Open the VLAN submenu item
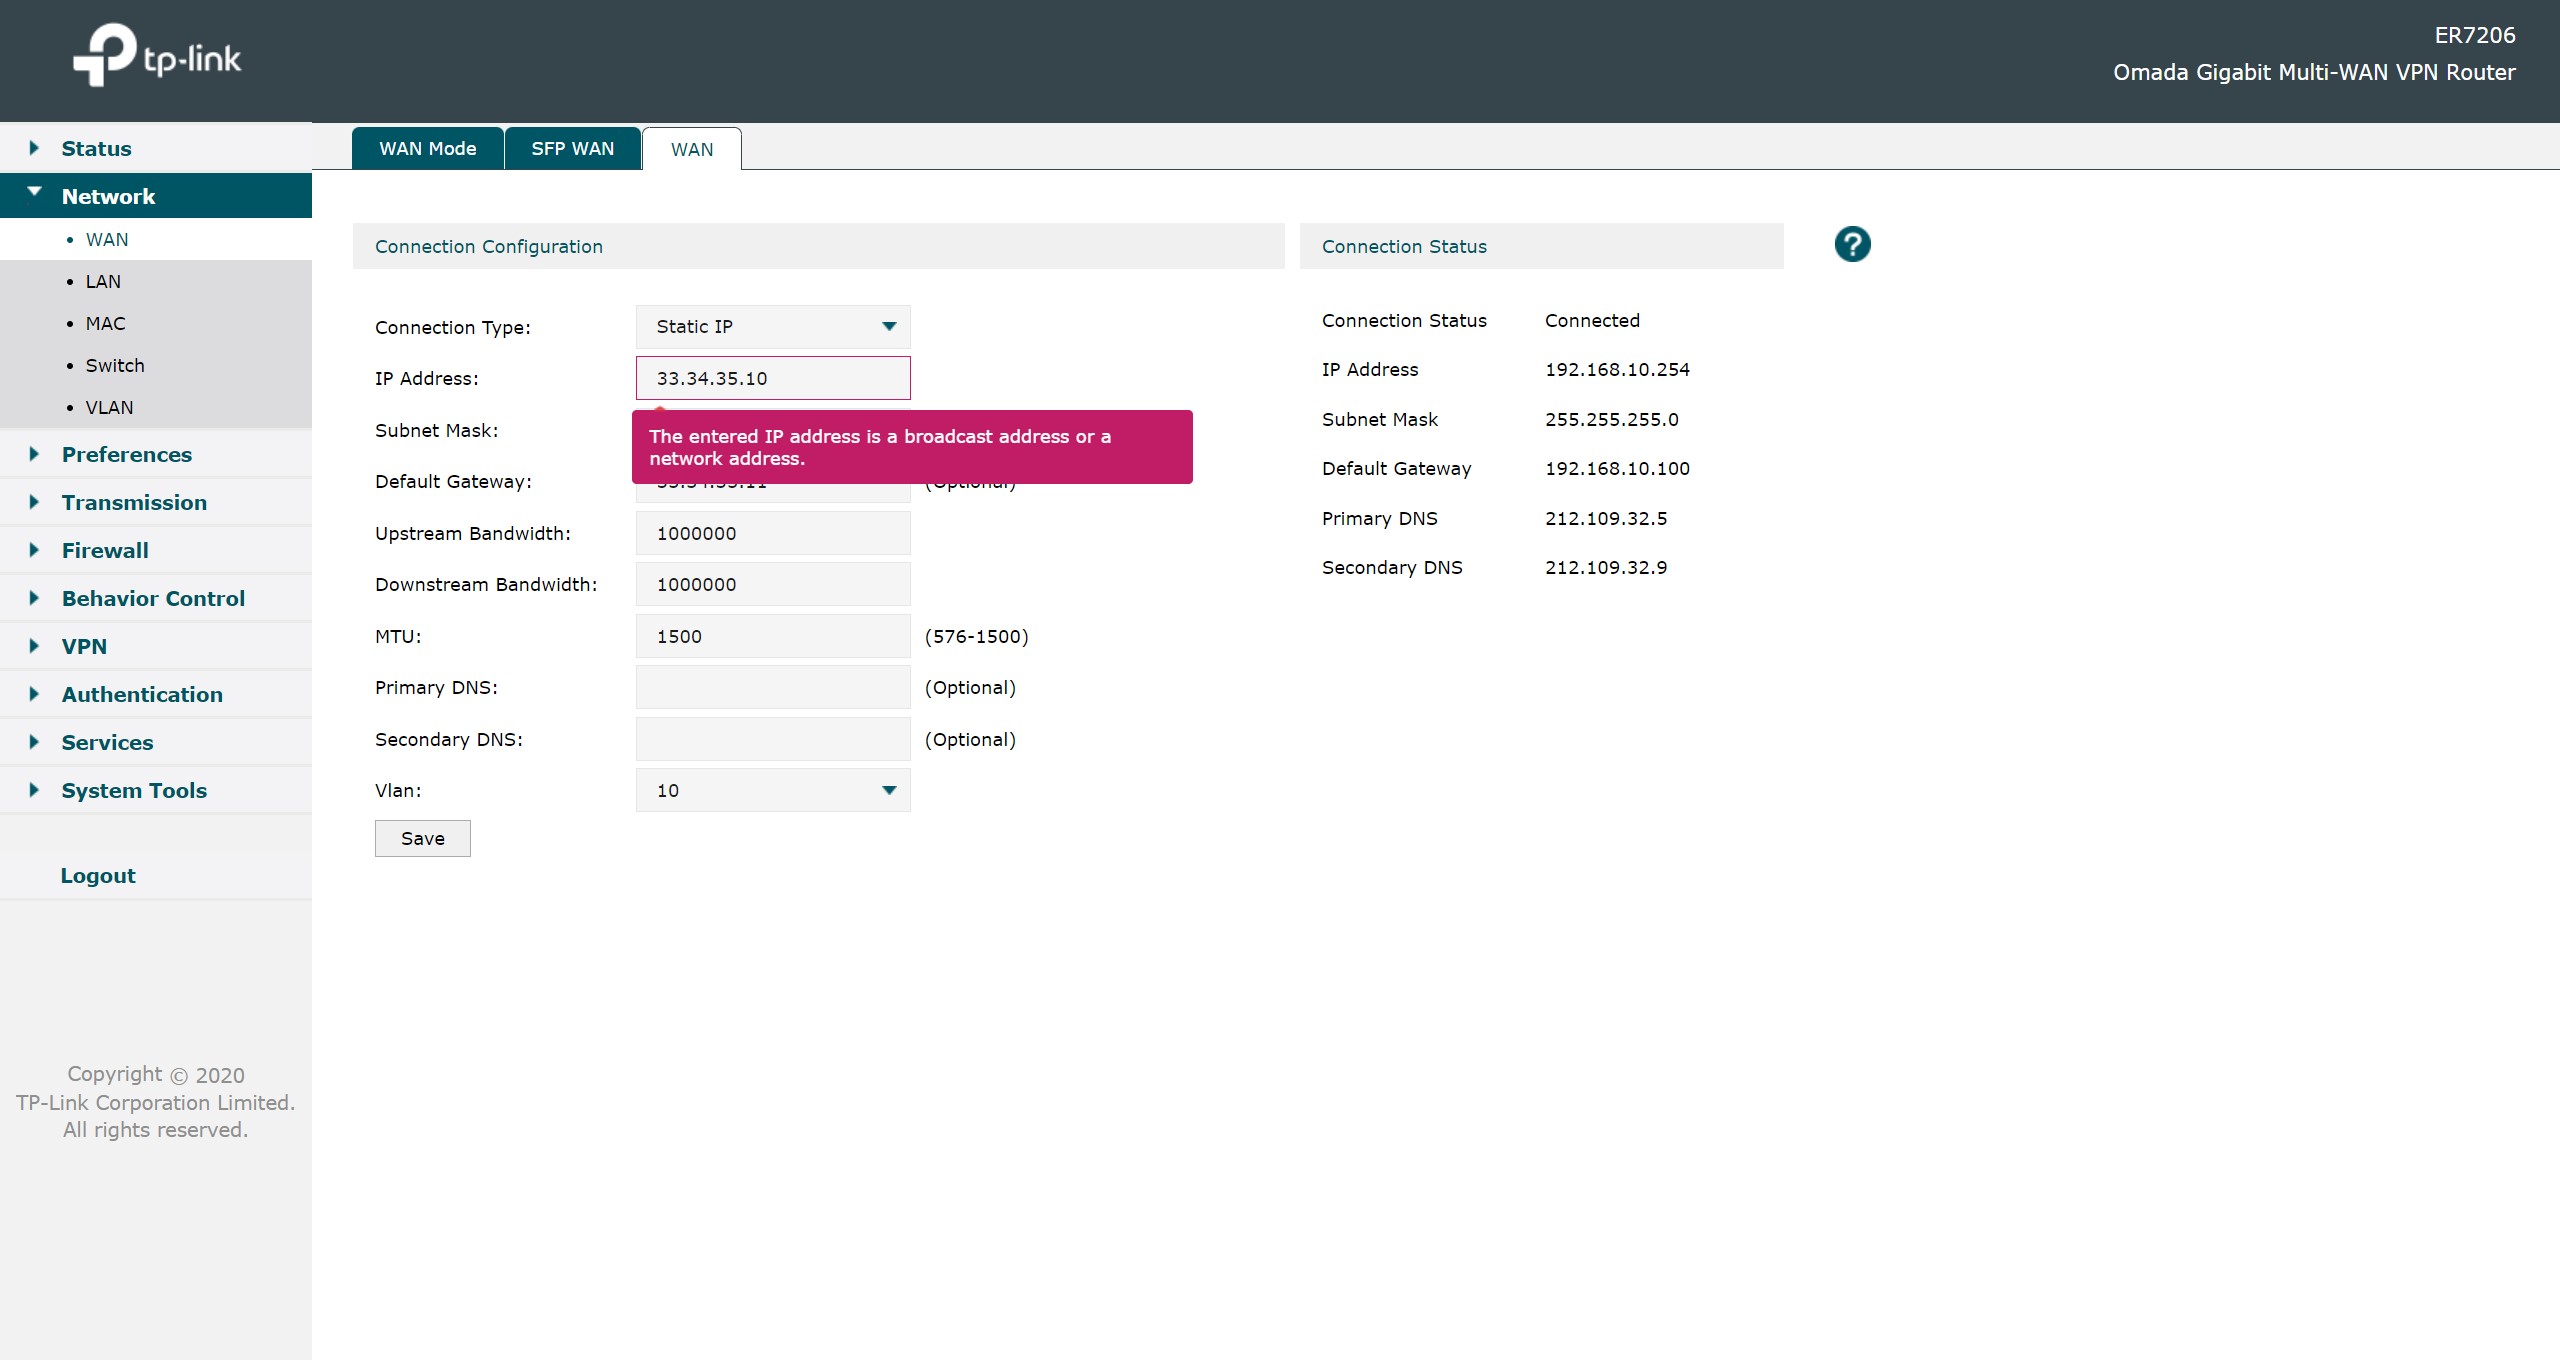Screen dimensions: 2560x1360 [x=109, y=407]
